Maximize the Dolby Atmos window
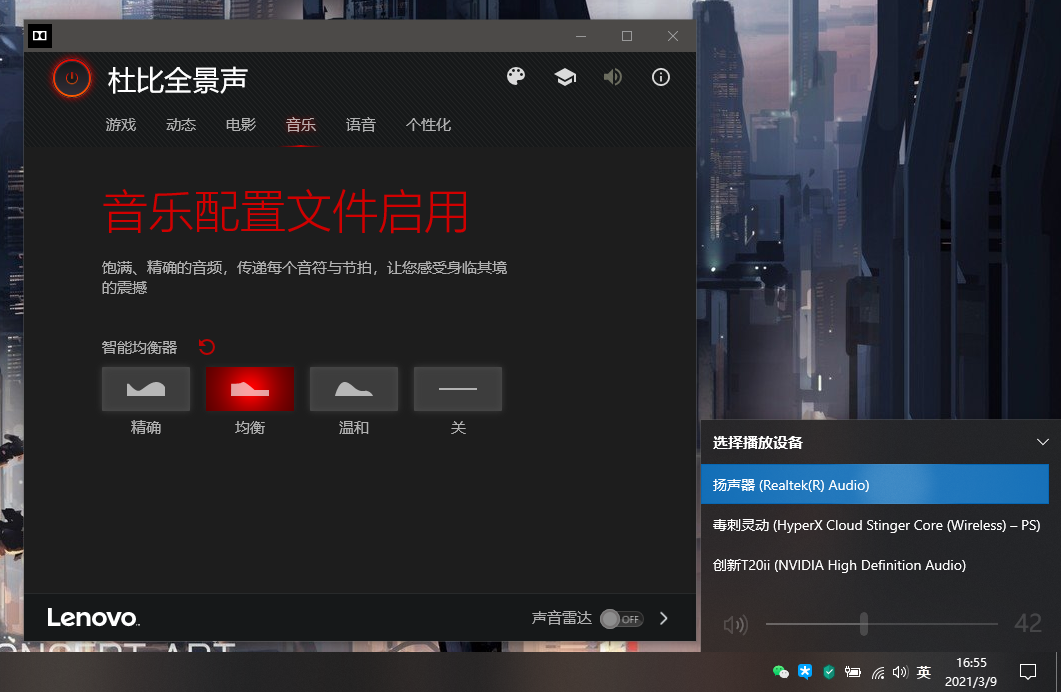Viewport: 1061px width, 692px height. tap(627, 36)
